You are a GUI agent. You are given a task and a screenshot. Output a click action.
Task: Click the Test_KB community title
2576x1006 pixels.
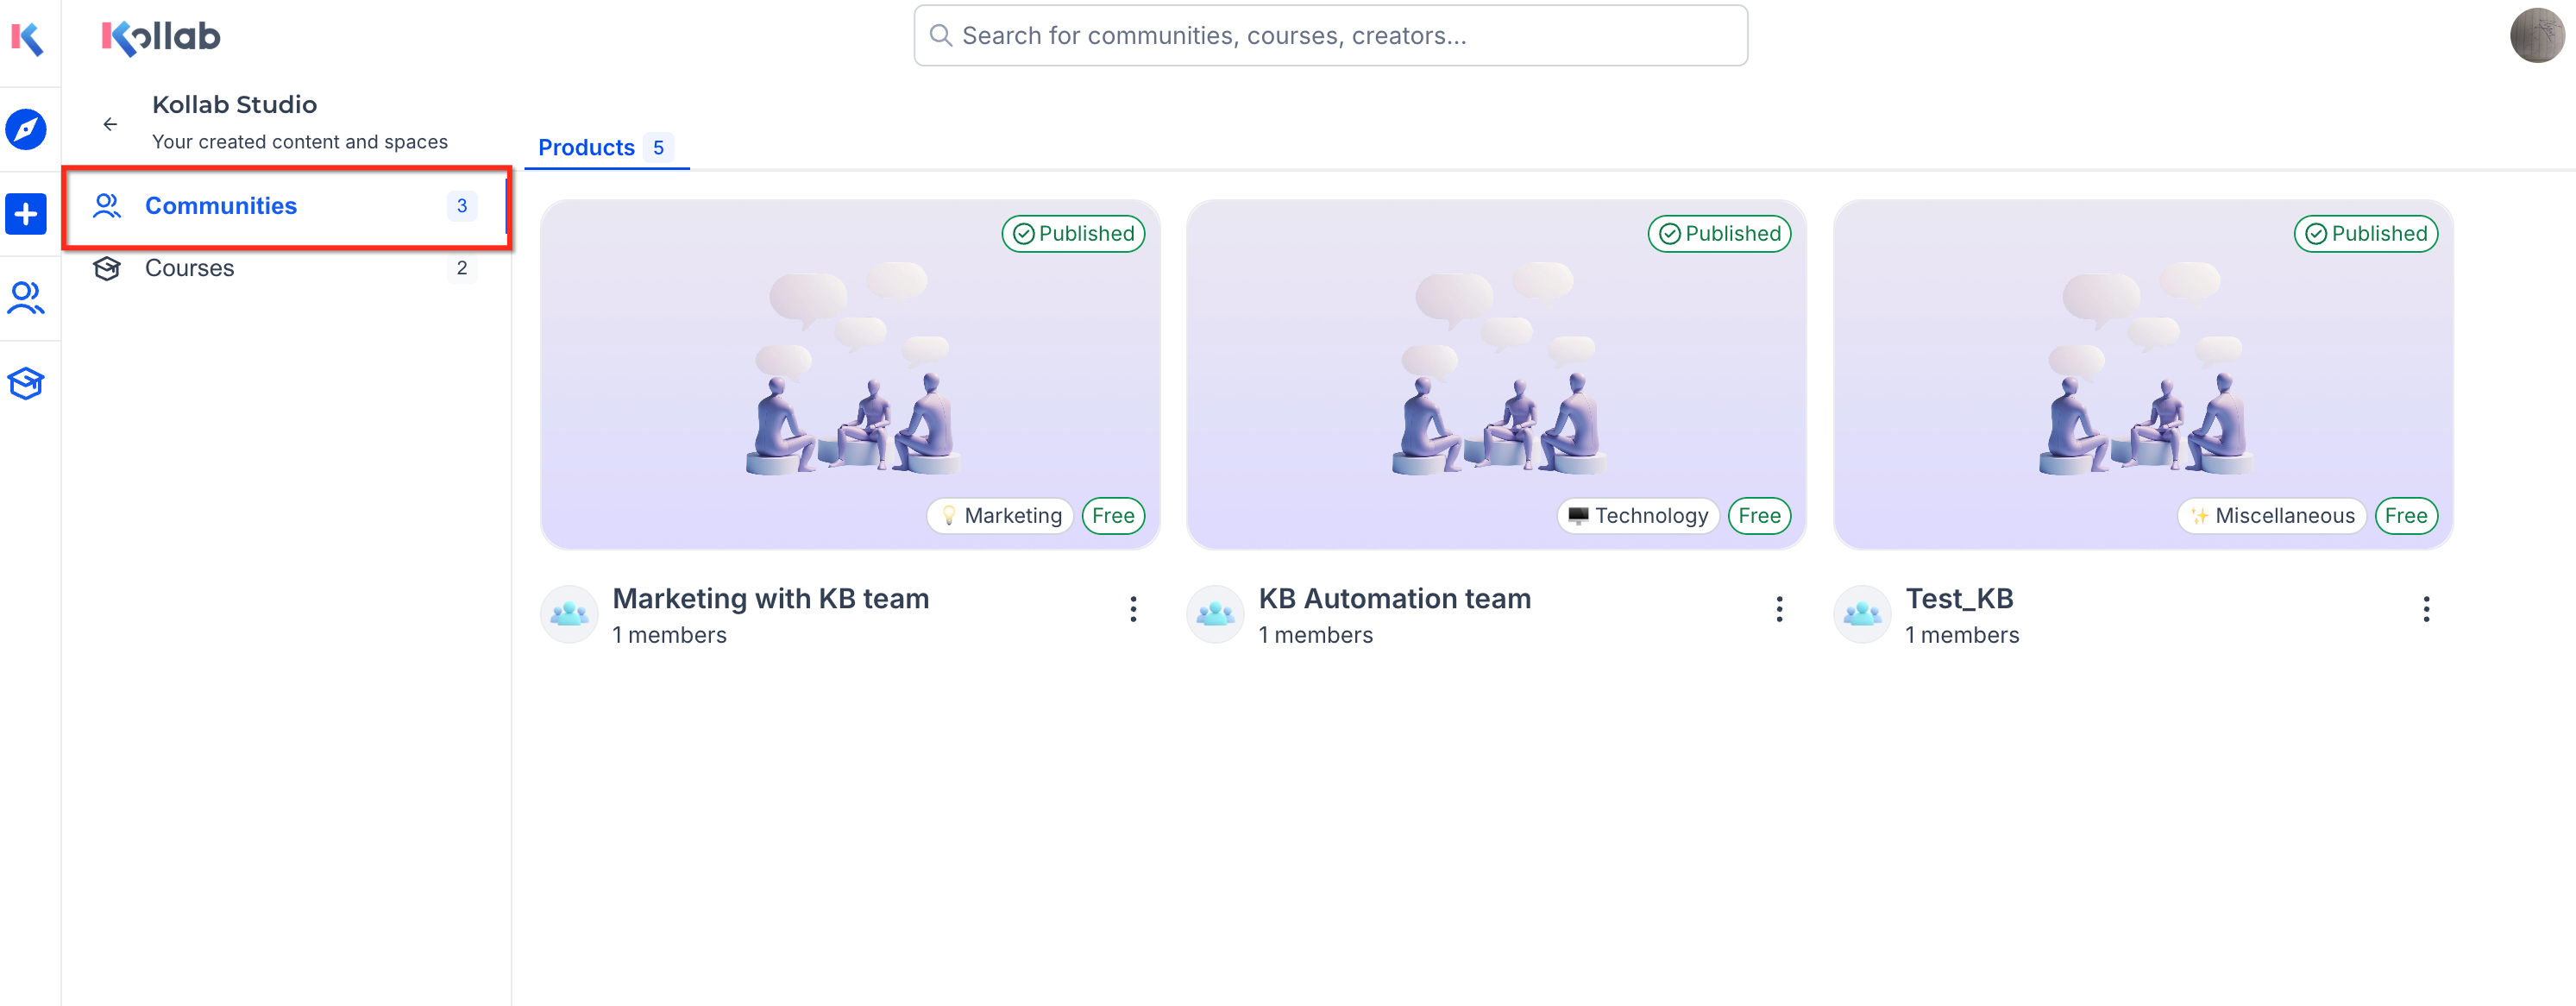(1958, 598)
